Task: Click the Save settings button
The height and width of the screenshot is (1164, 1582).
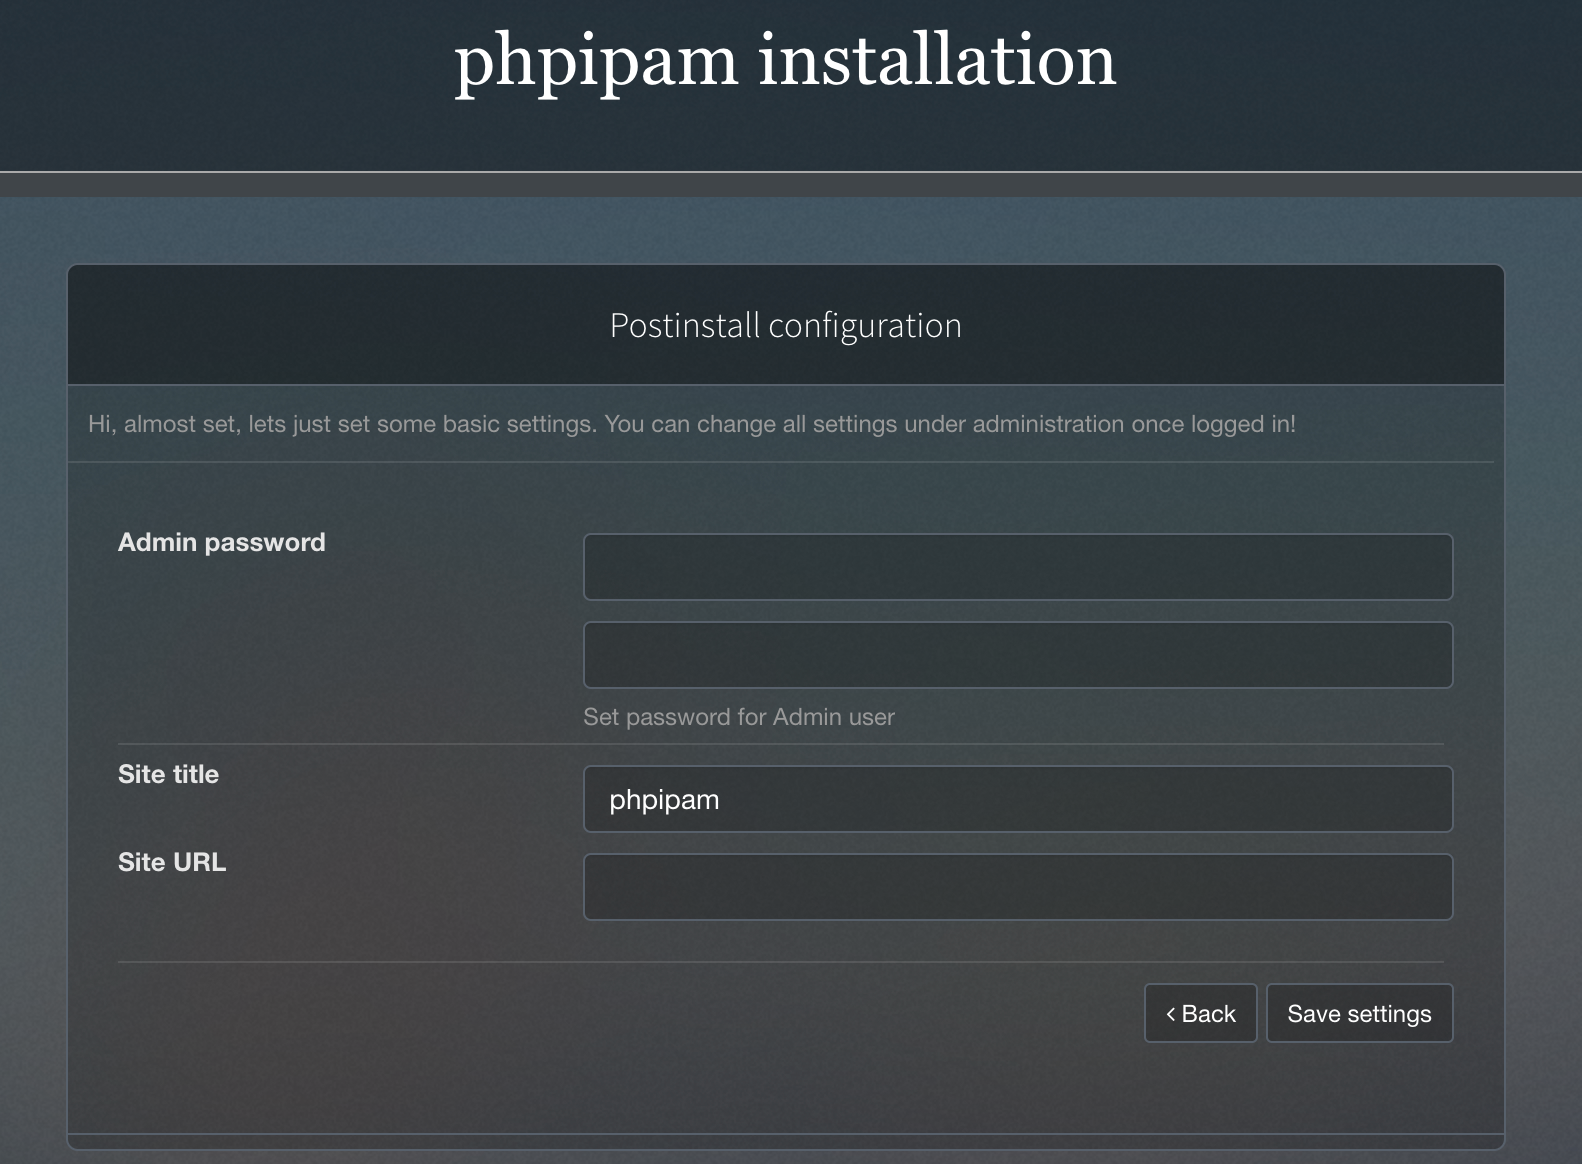Action: point(1360,1013)
